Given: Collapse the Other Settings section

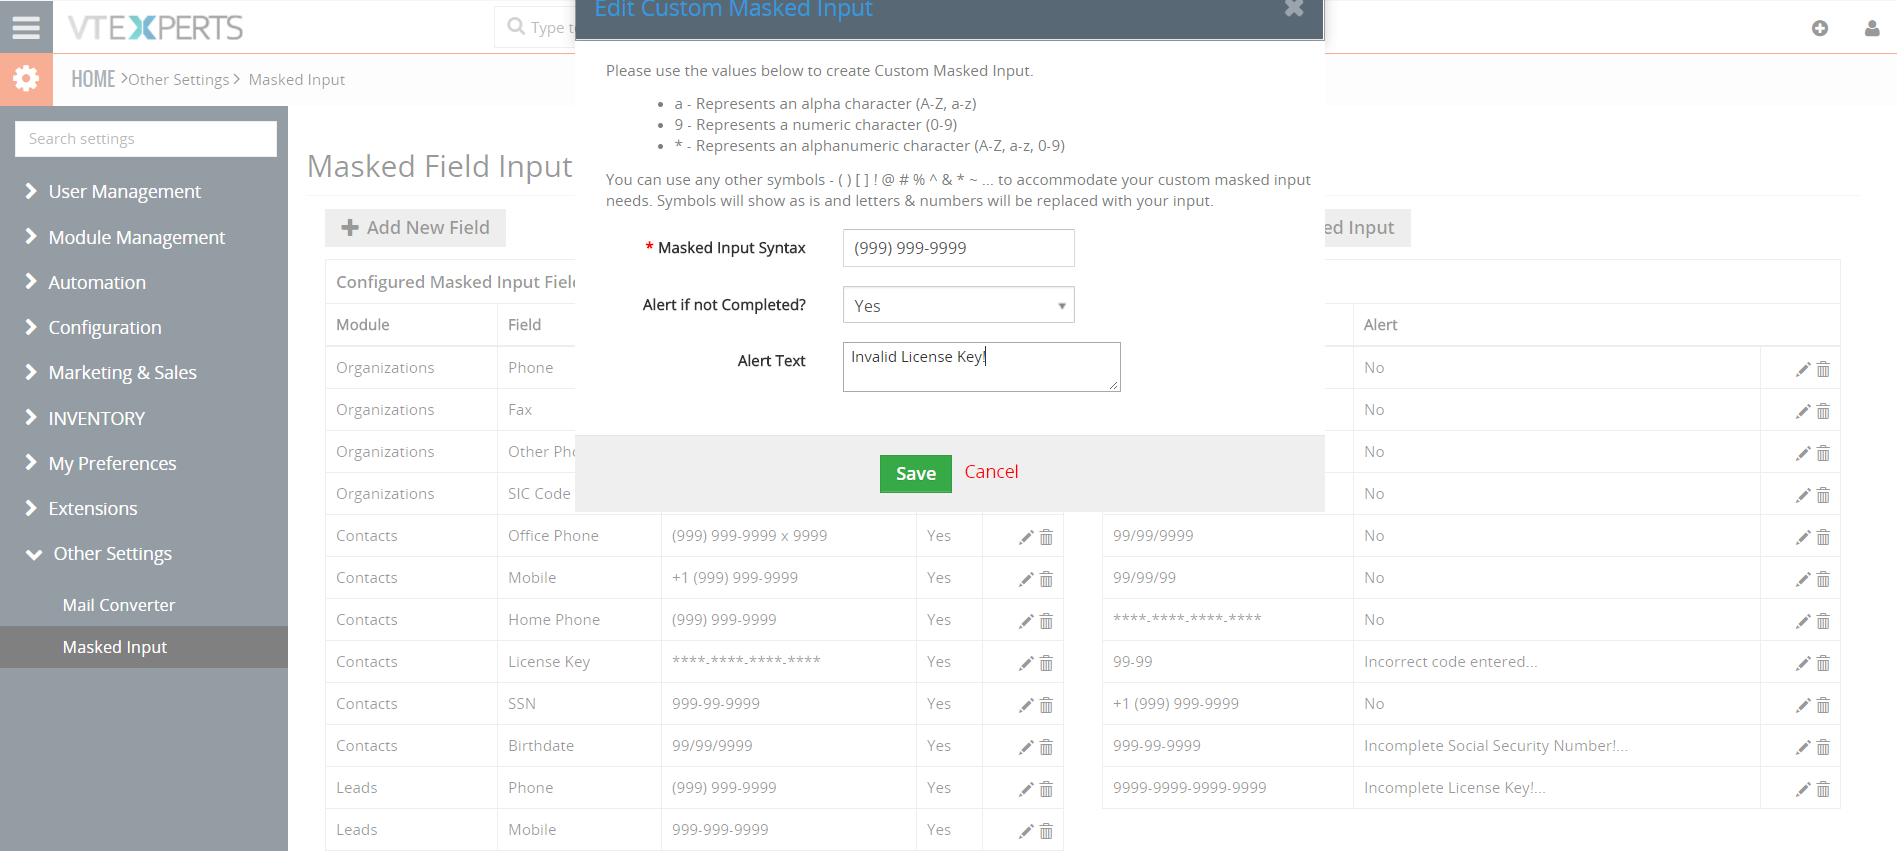Looking at the screenshot, I should click(112, 553).
